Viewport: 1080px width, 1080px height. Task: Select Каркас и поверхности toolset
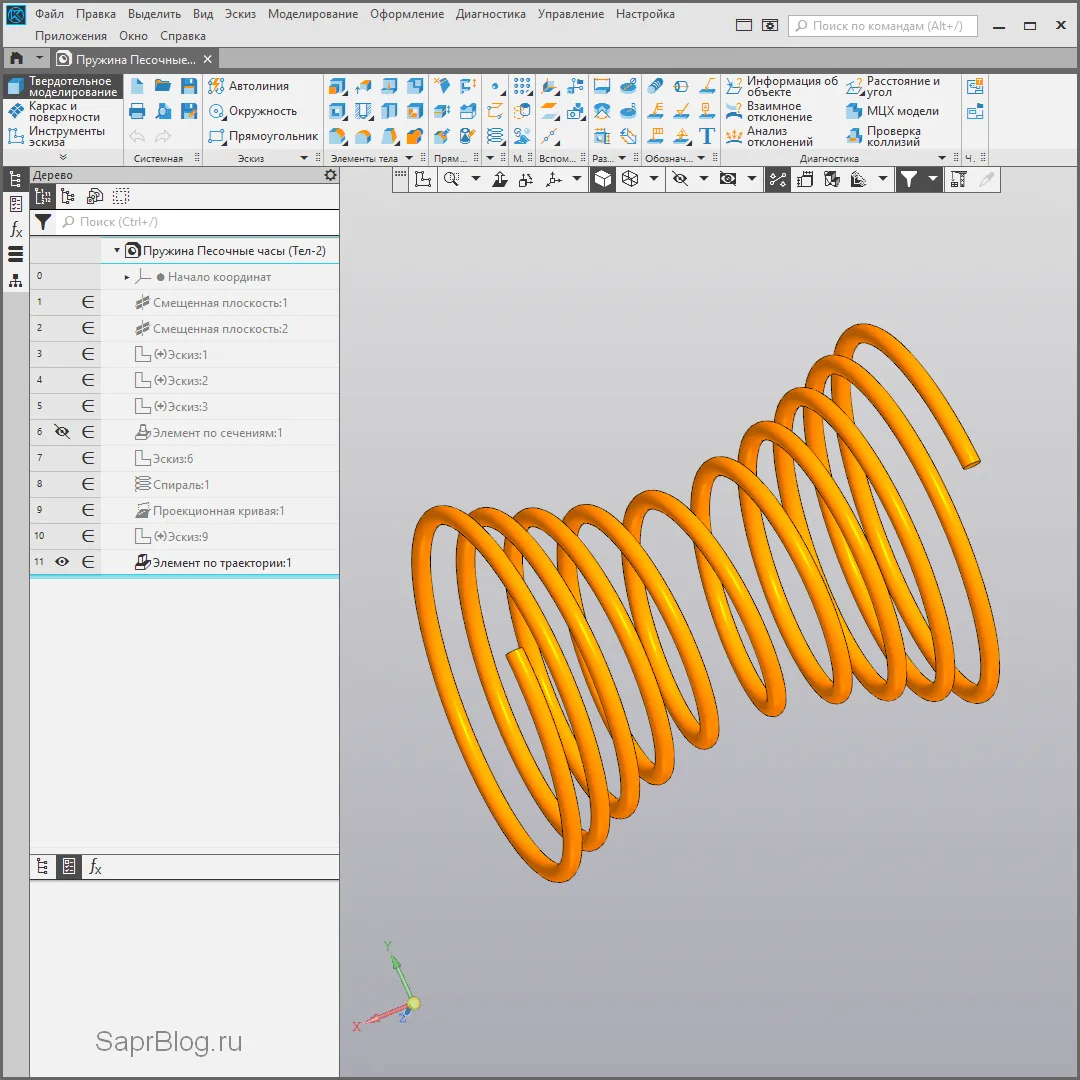pos(64,111)
